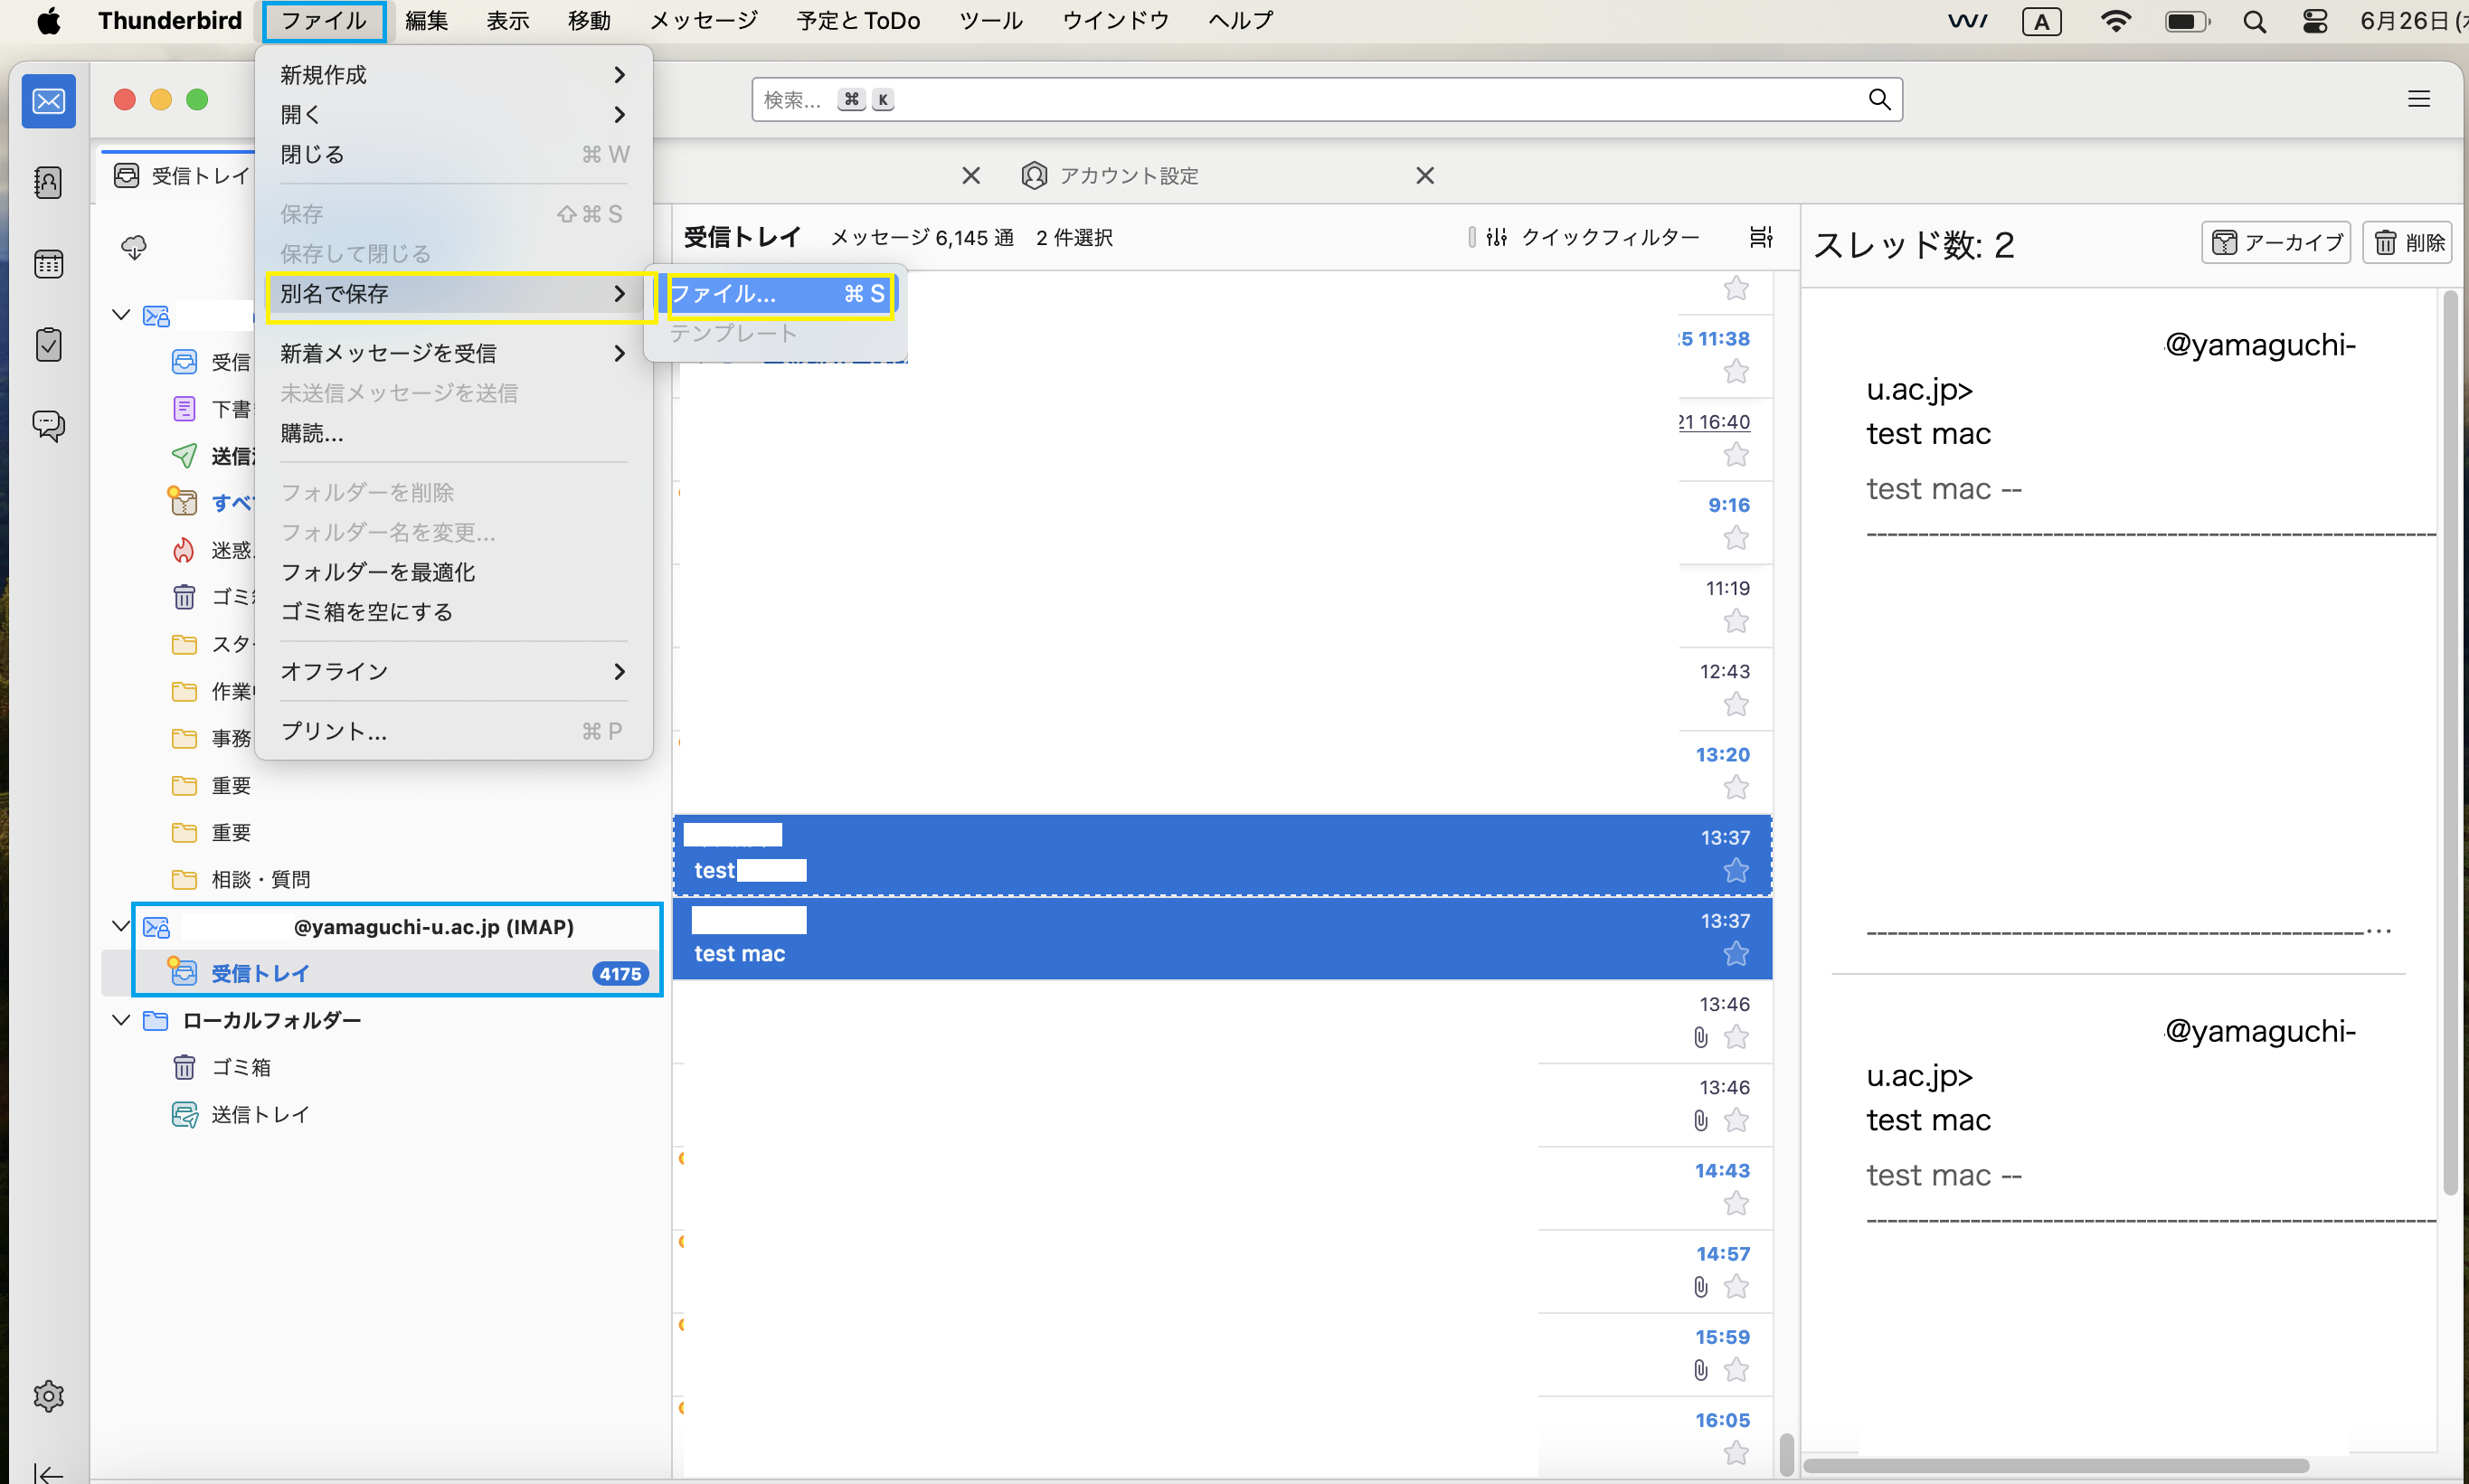The height and width of the screenshot is (1484, 2469).
Task: Click the spam flame folder icon
Action: 184,550
